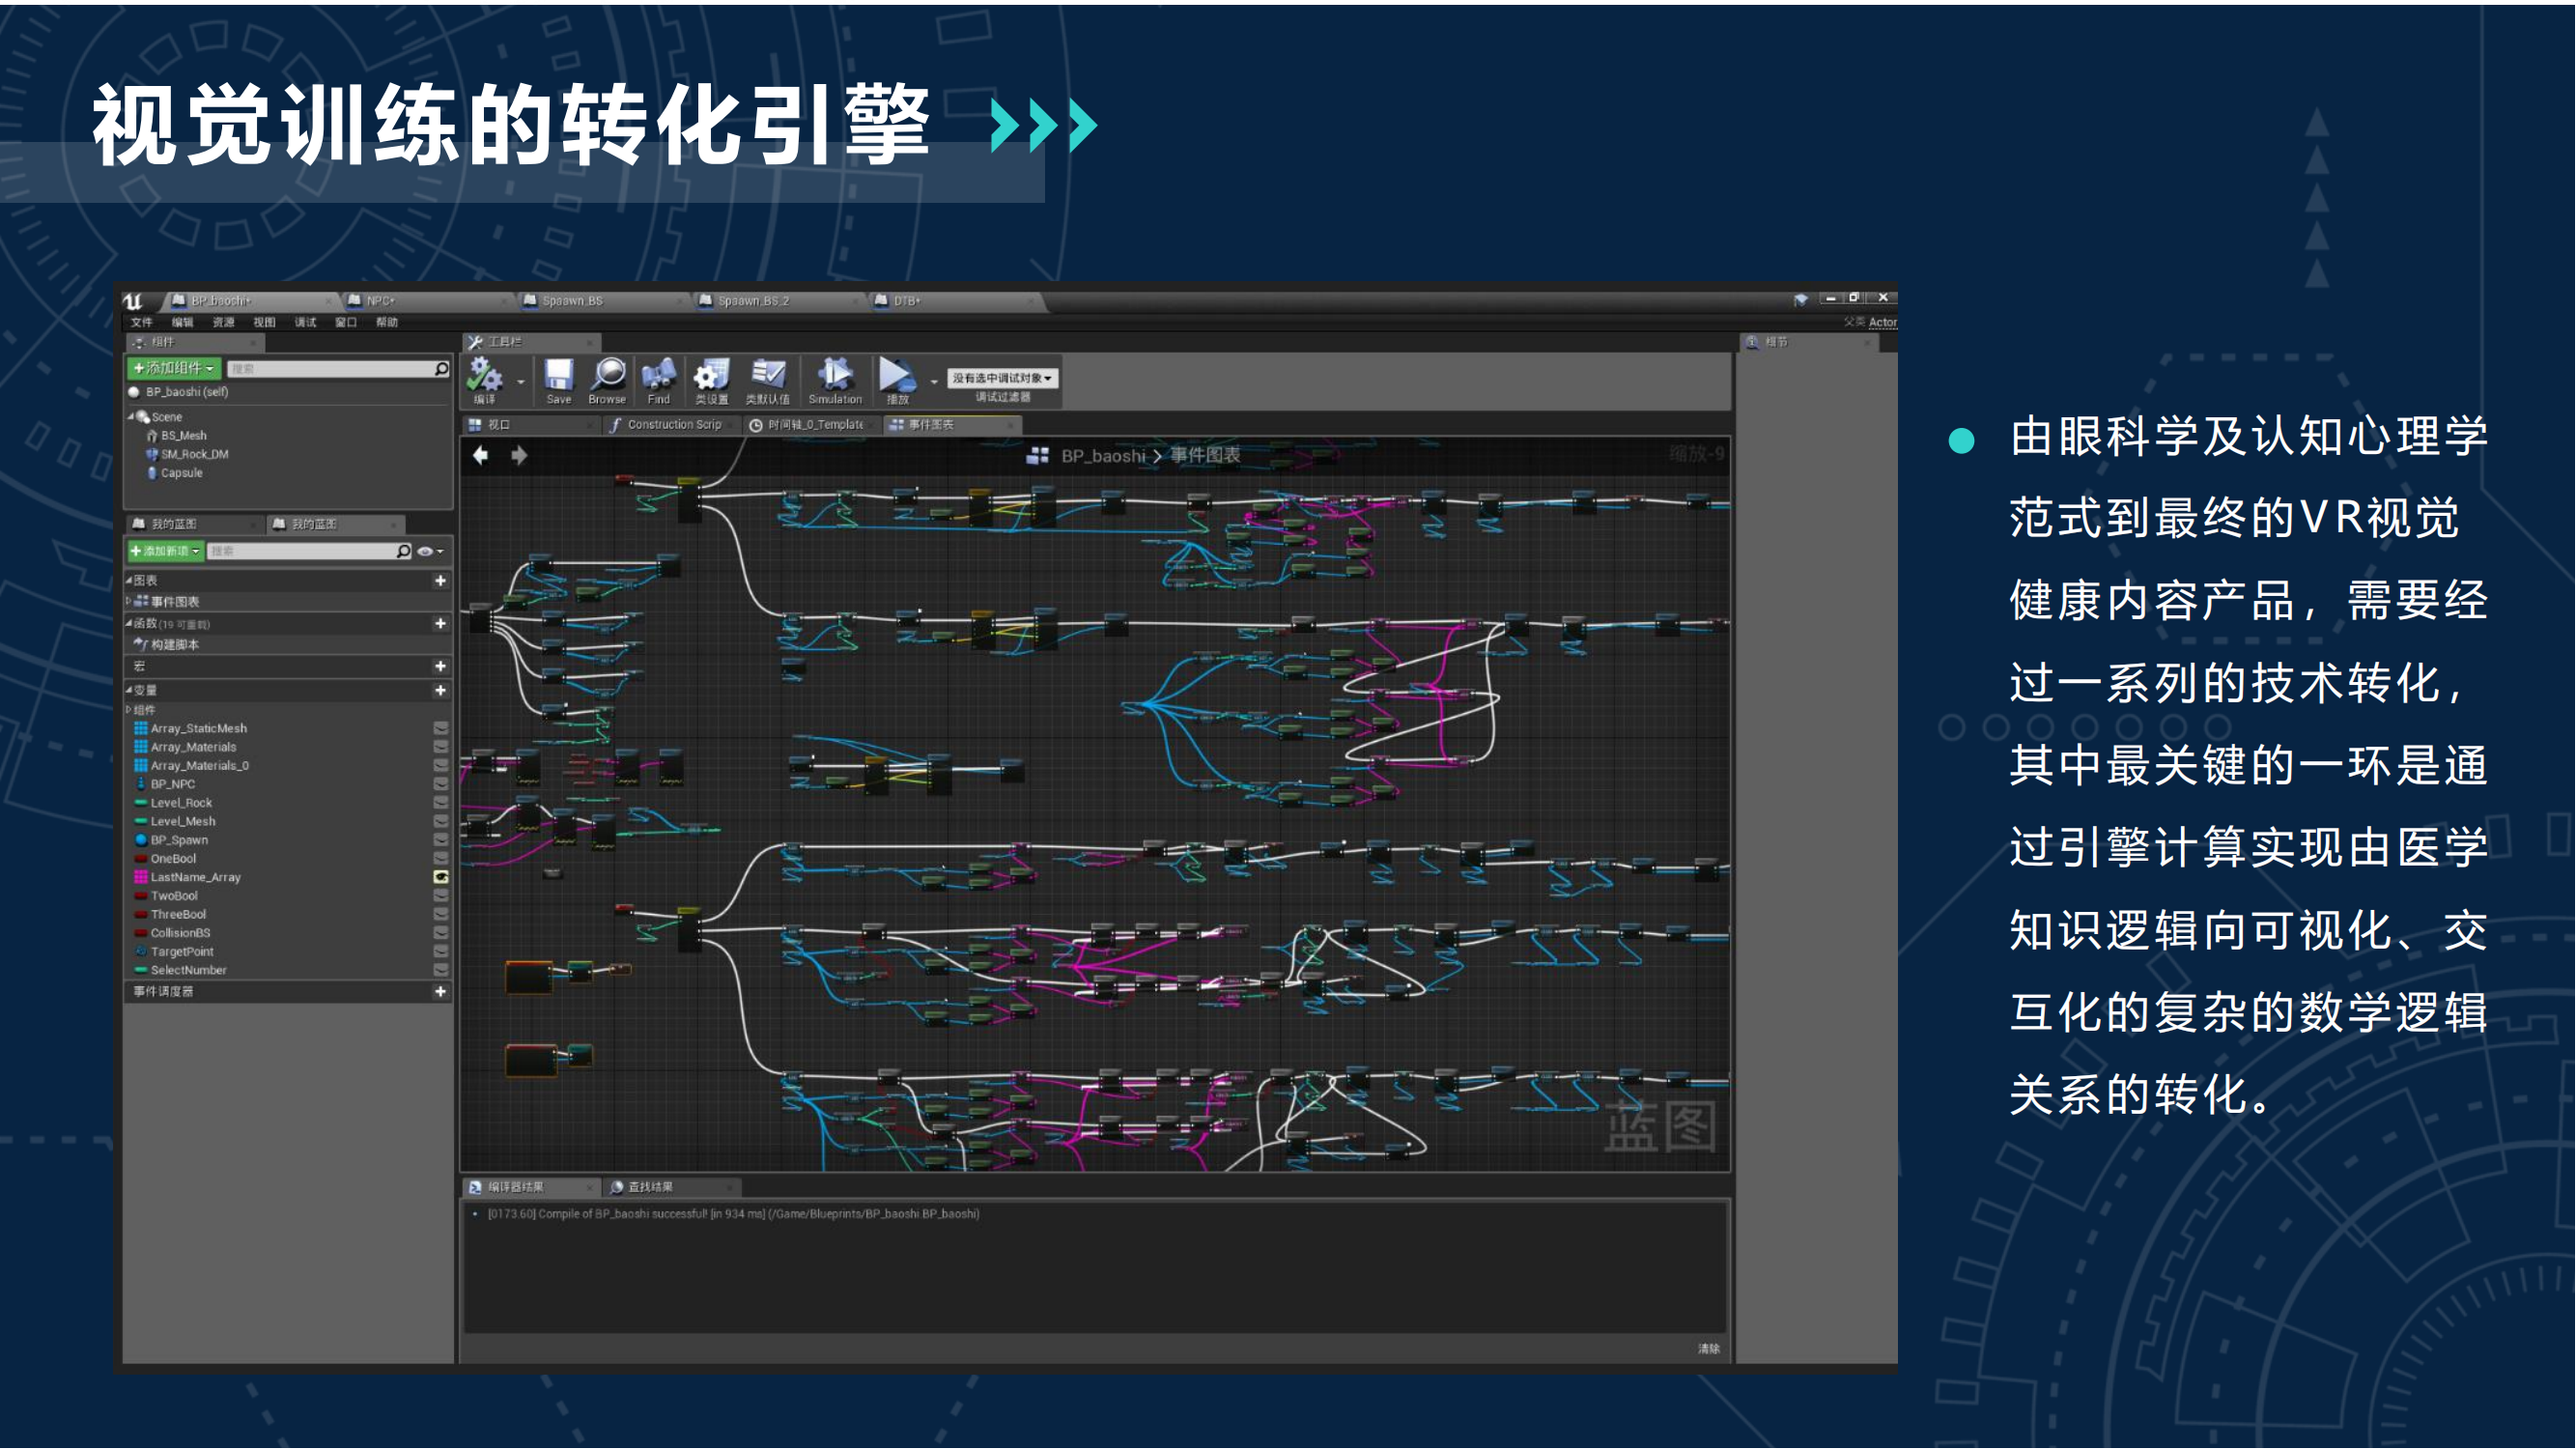Collapse the Functions (函数) section
Image resolution: width=2576 pixels, height=1449 pixels.
coord(129,623)
